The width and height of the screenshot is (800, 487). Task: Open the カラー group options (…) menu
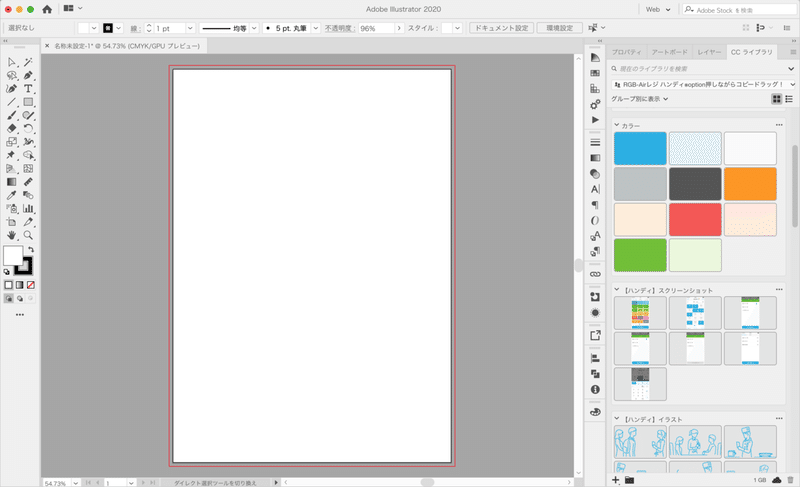click(779, 125)
